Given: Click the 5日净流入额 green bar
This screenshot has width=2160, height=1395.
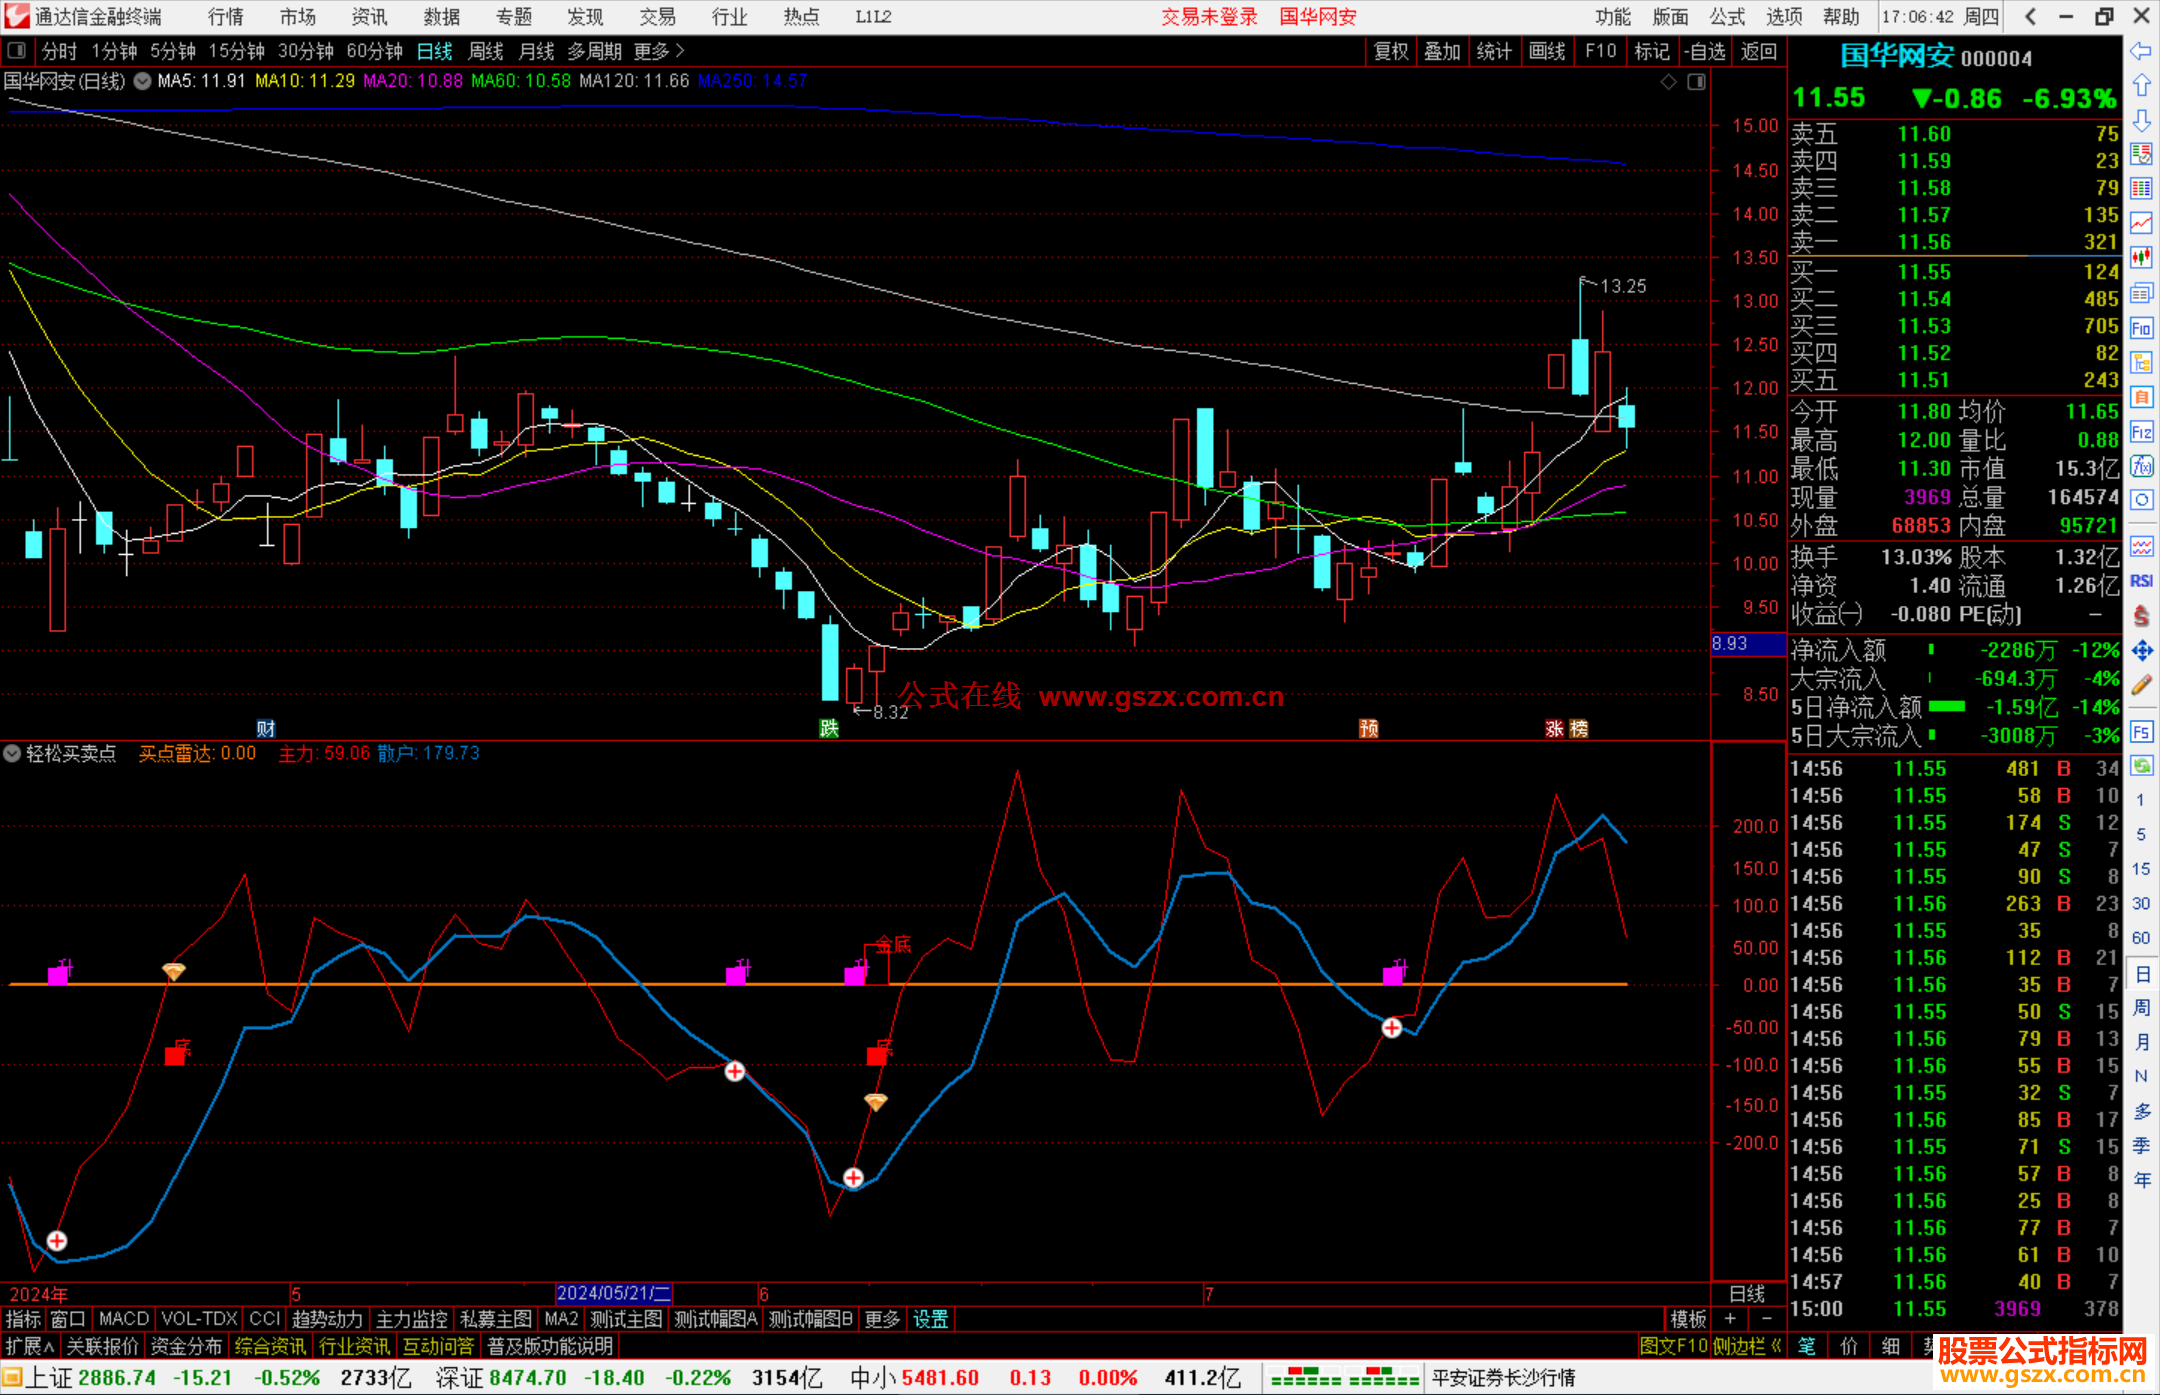Looking at the screenshot, I should [1946, 707].
